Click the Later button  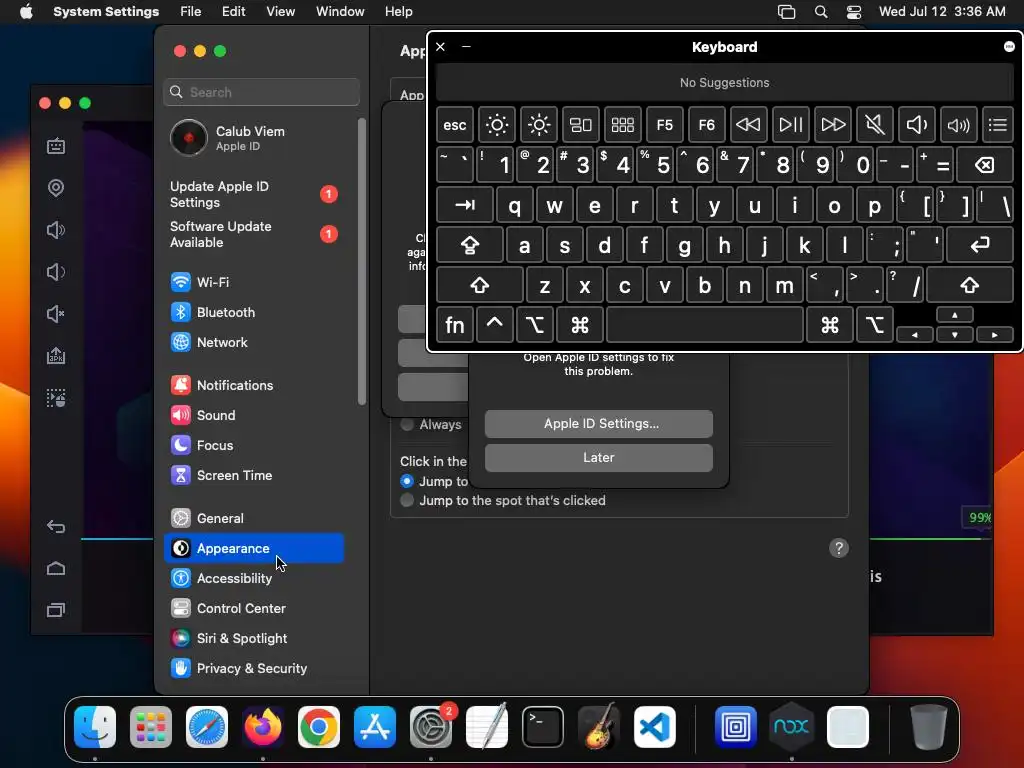[x=599, y=458]
